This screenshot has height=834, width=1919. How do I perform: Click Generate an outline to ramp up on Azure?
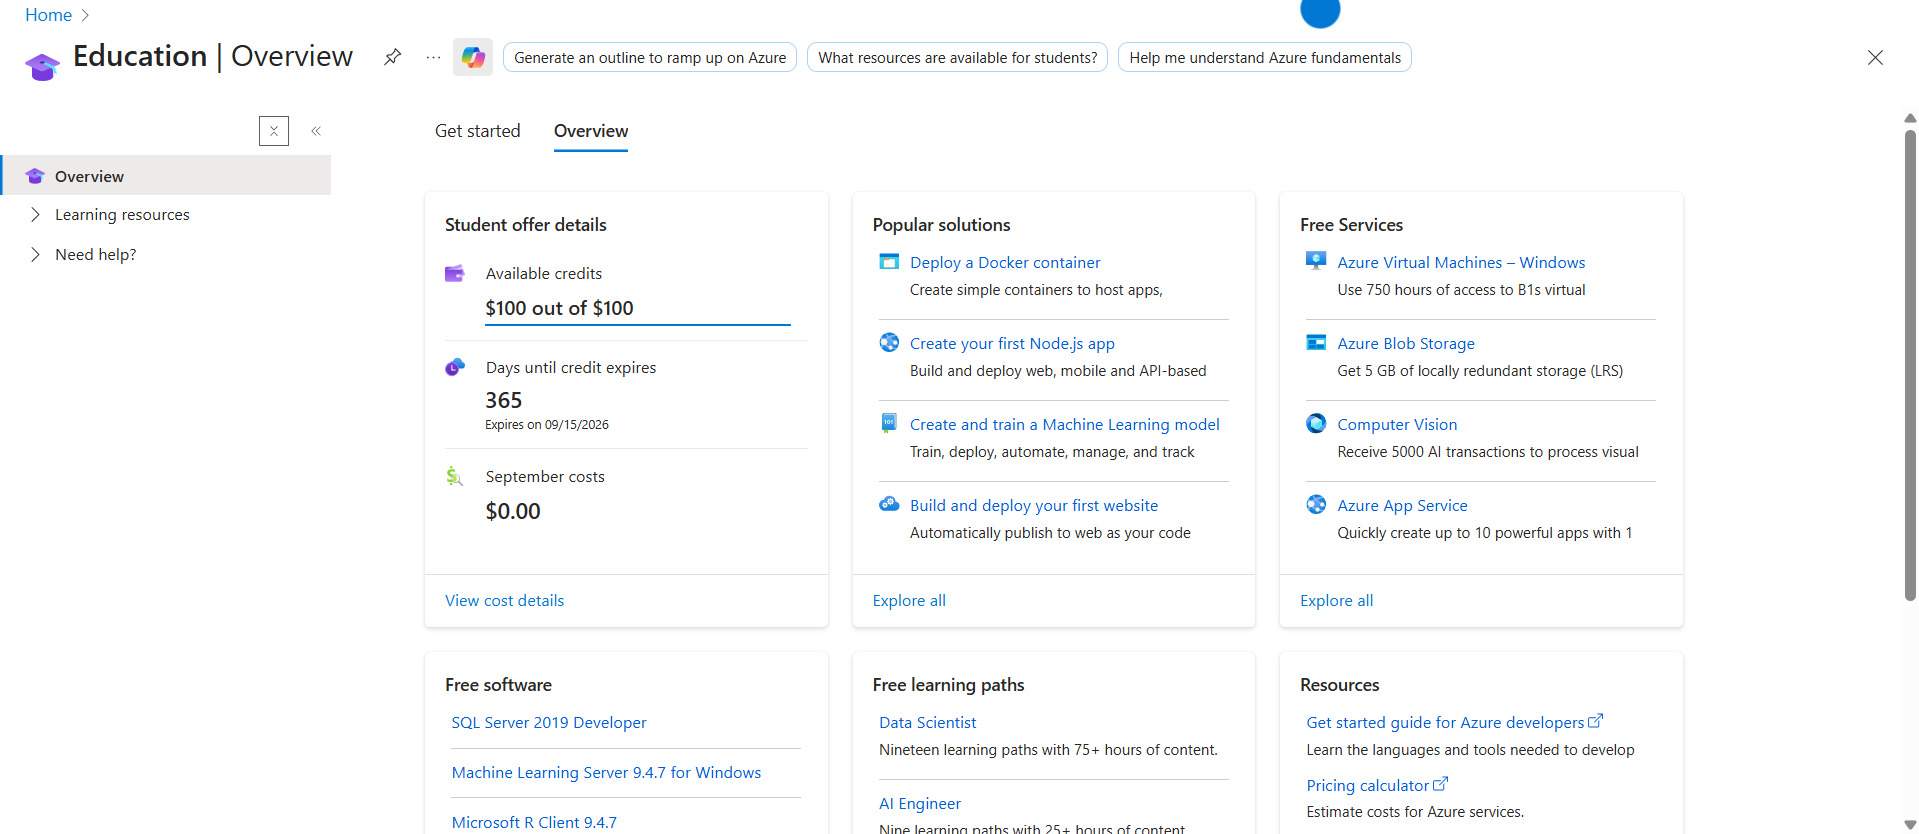pos(650,58)
